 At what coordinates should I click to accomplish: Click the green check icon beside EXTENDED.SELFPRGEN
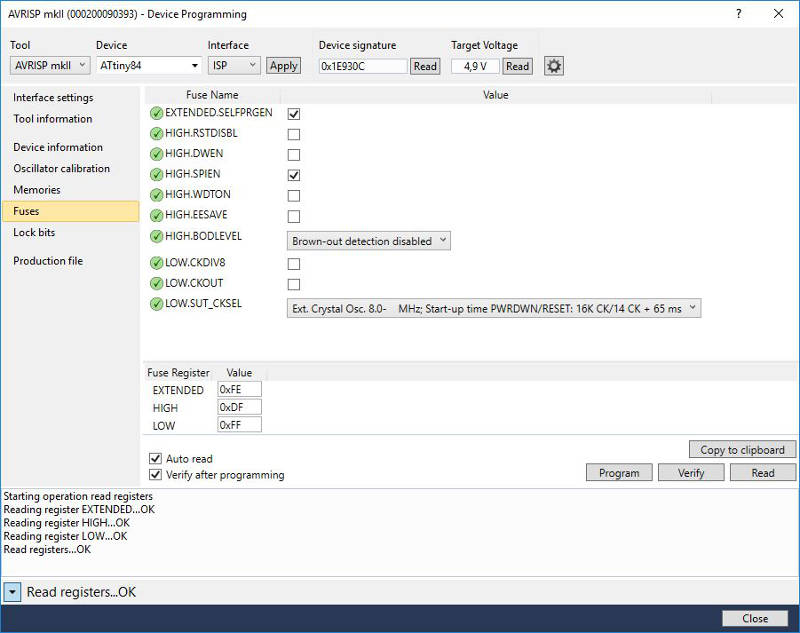[156, 113]
